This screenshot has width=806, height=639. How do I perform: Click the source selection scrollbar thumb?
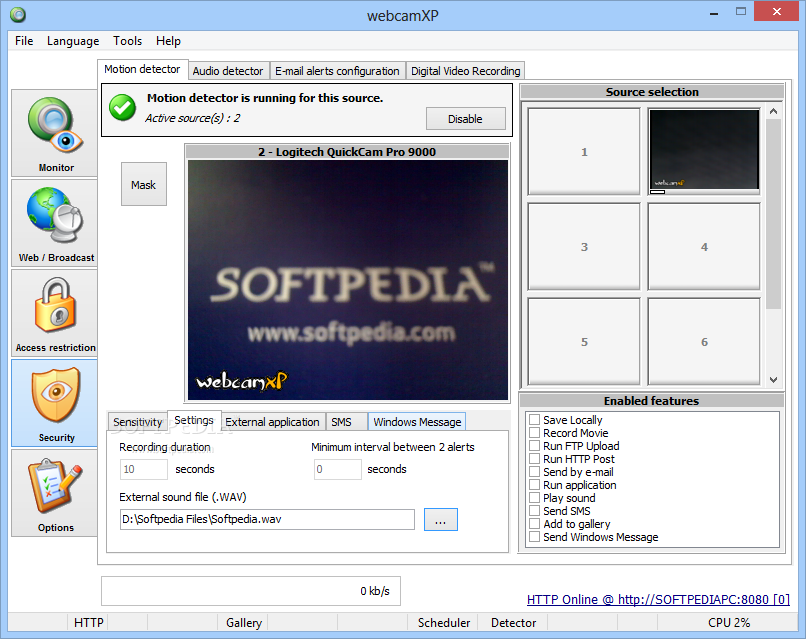click(x=774, y=214)
